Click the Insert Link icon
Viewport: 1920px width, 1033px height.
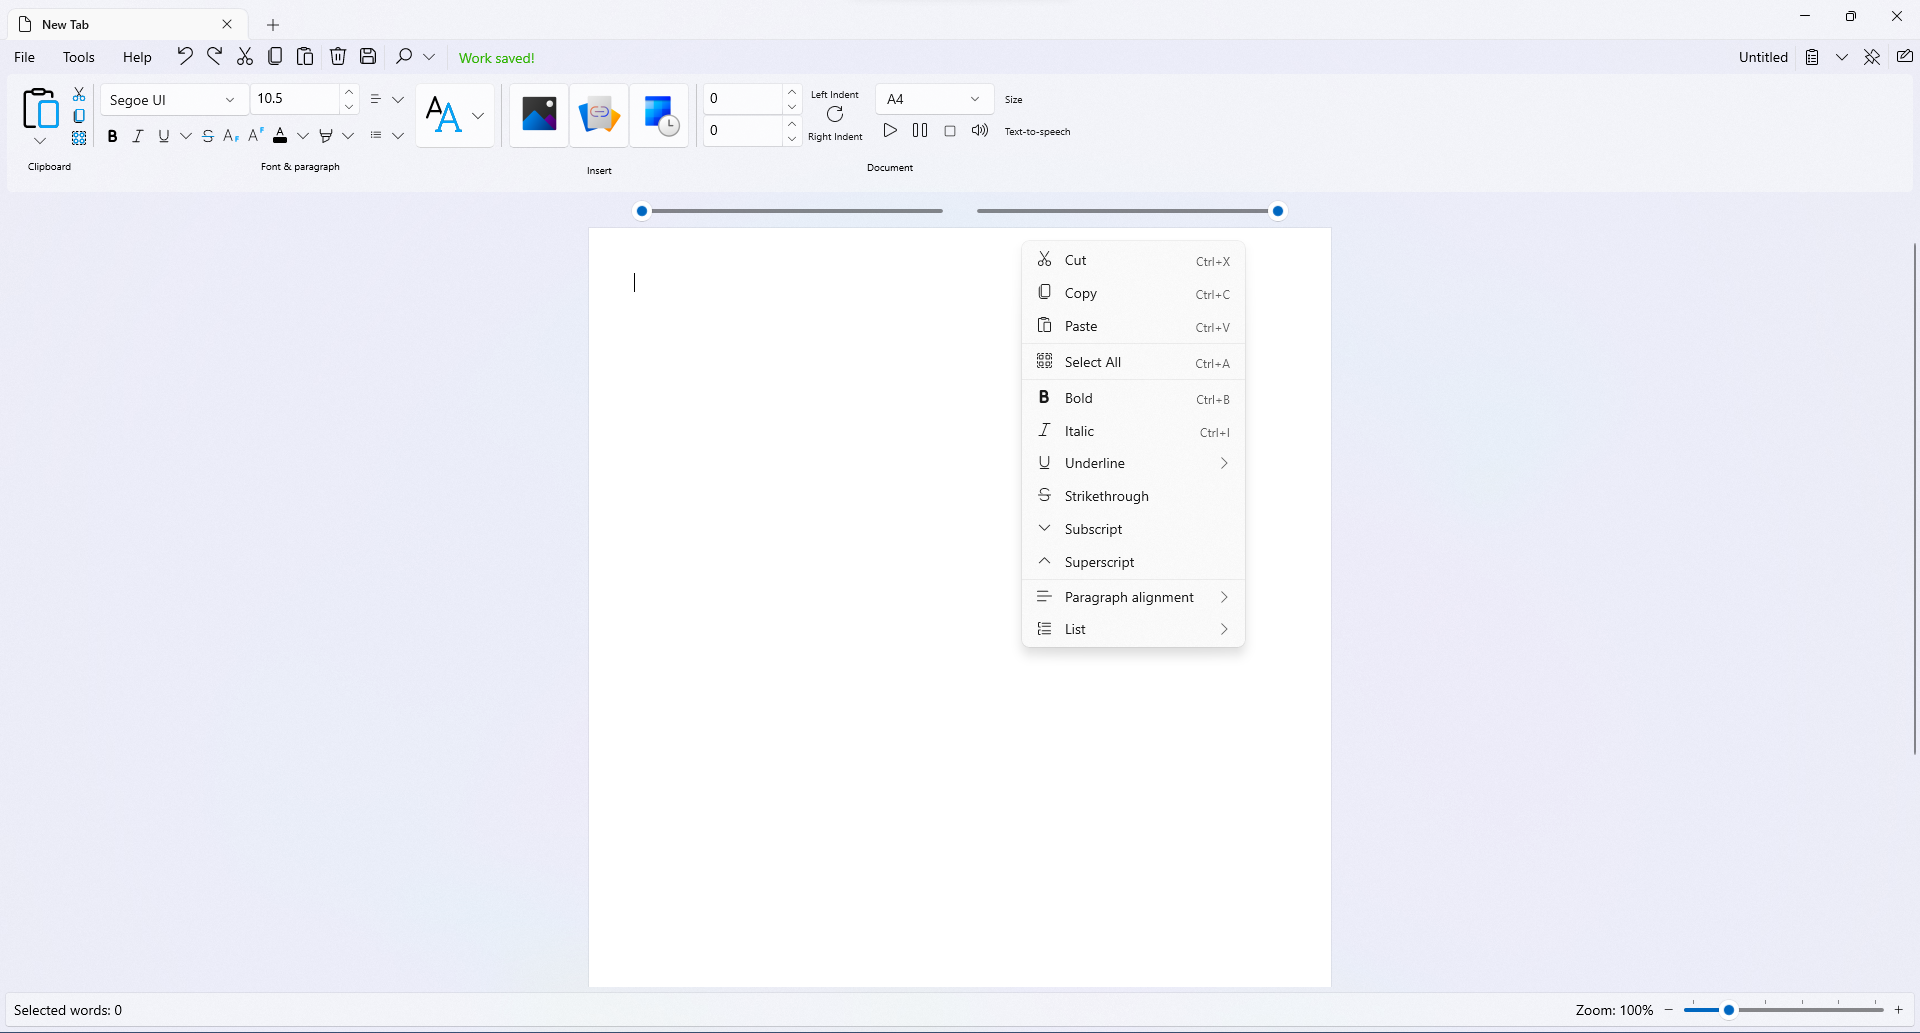(x=599, y=115)
